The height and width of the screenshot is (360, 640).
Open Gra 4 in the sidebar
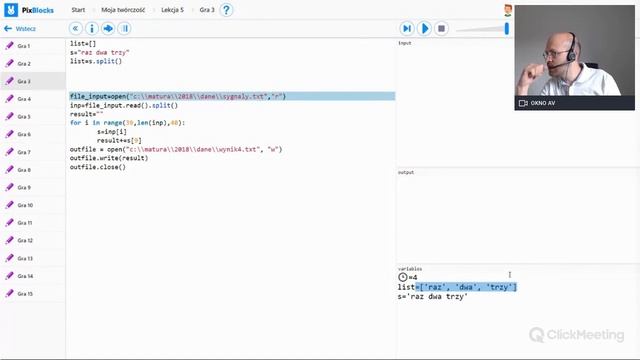33,99
